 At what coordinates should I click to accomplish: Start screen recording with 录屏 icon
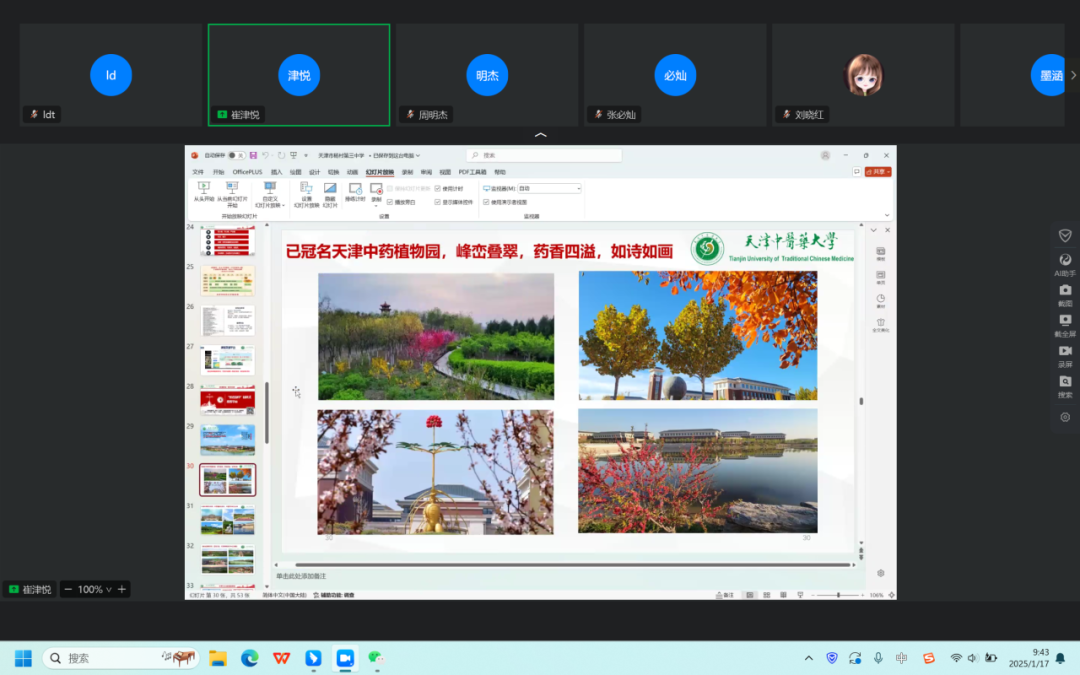coord(1065,351)
